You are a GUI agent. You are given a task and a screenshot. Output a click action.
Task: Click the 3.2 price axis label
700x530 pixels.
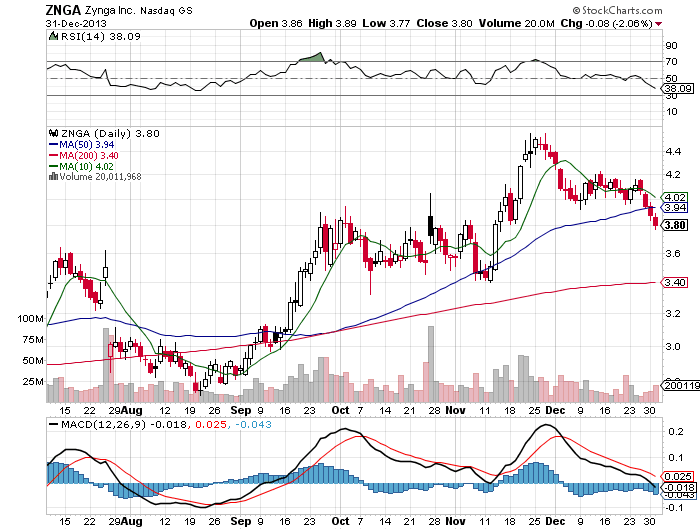click(673, 313)
